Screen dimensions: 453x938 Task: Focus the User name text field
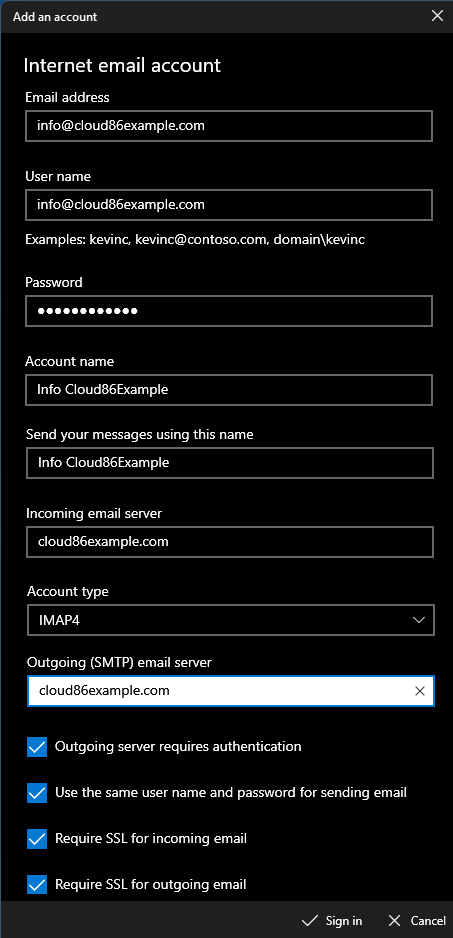click(x=229, y=205)
